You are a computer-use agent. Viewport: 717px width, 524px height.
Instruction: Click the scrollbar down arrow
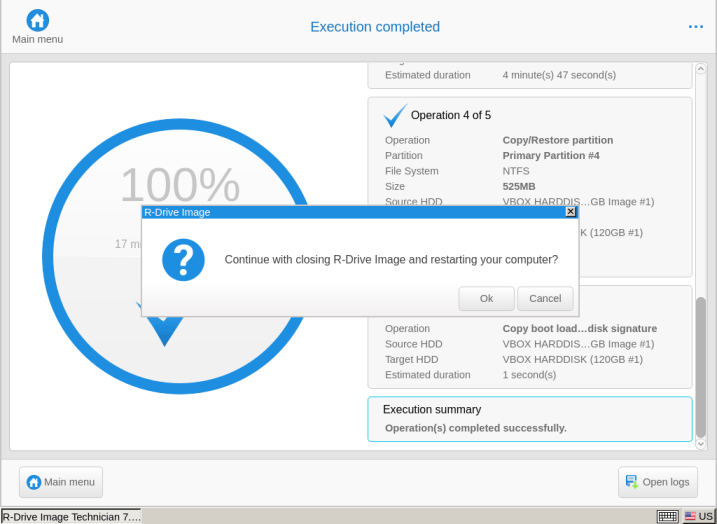[701, 444]
